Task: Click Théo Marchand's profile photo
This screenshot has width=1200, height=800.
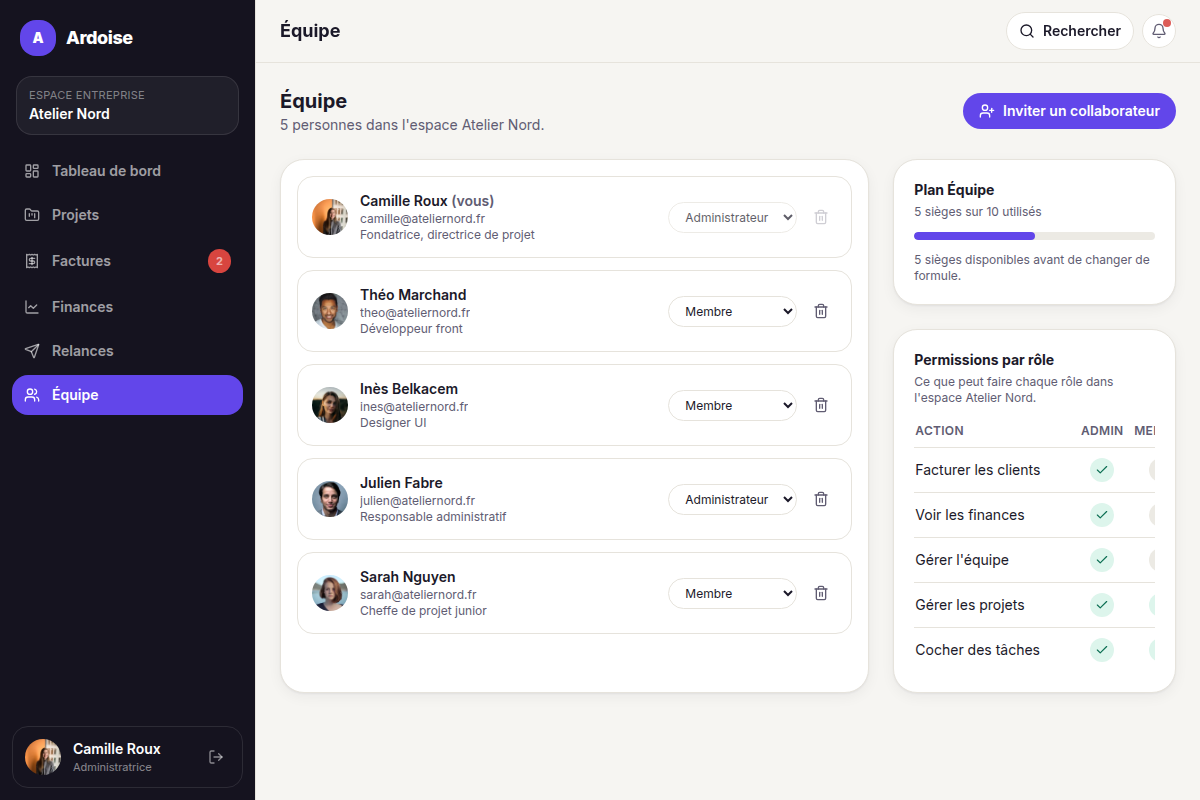Action: coord(330,311)
